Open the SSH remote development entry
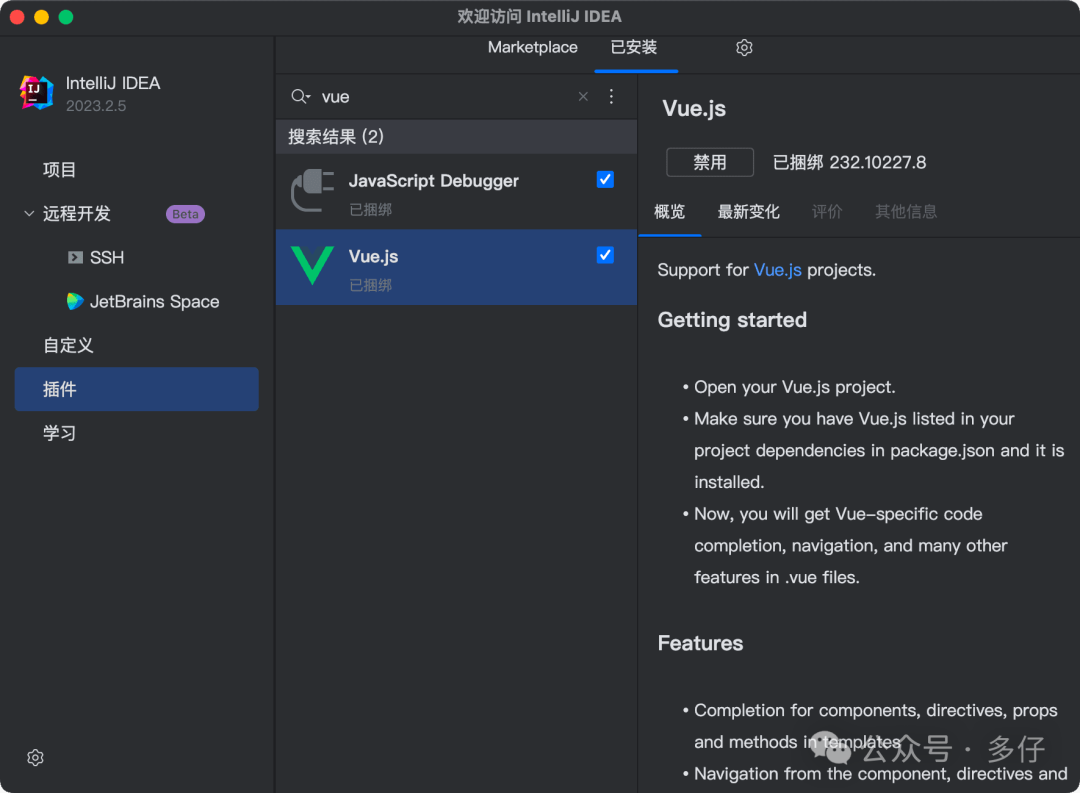 pyautogui.click(x=106, y=258)
